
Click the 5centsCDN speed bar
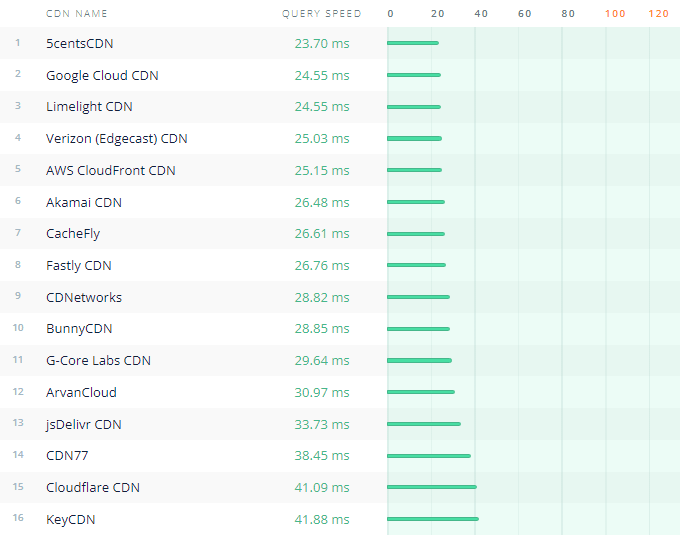pyautogui.click(x=413, y=43)
